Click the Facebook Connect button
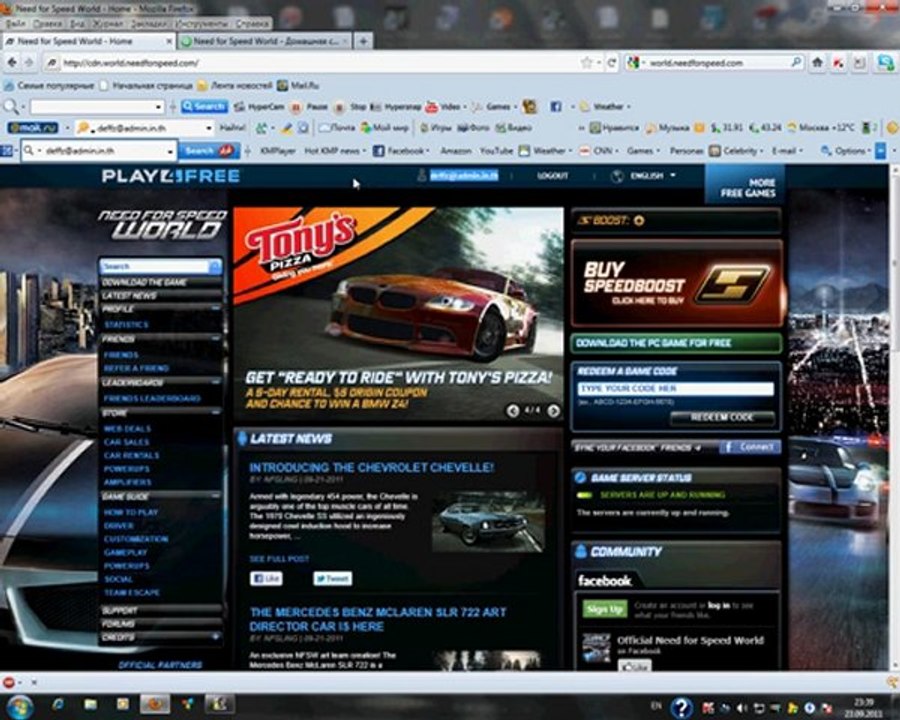 (x=750, y=447)
